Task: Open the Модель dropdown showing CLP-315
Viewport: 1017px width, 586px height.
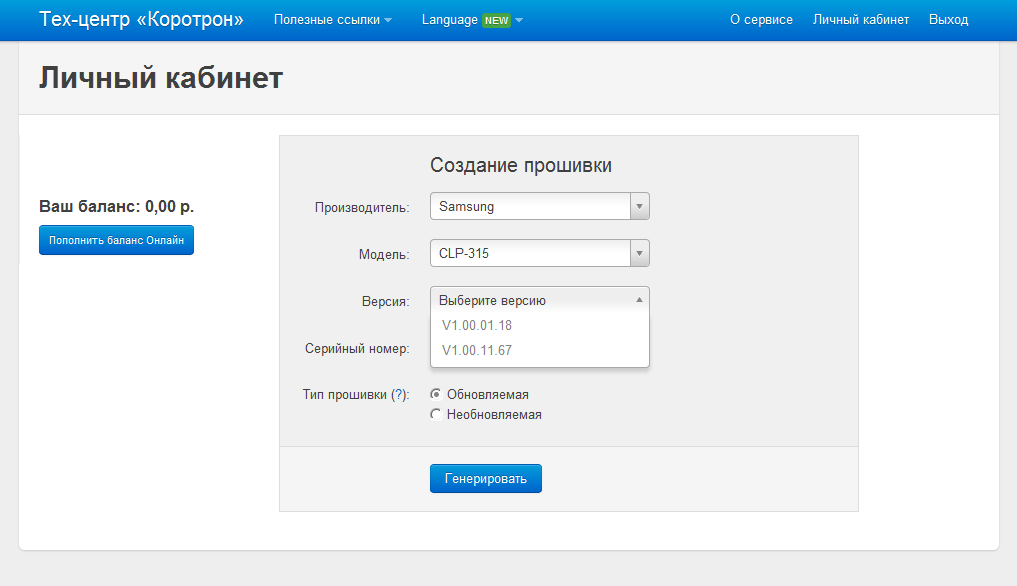Action: click(540, 253)
